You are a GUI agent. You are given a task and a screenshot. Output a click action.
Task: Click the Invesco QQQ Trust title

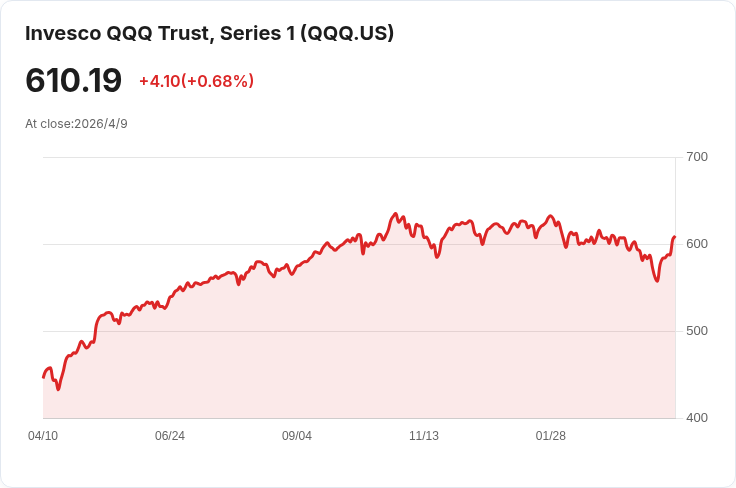(x=209, y=33)
